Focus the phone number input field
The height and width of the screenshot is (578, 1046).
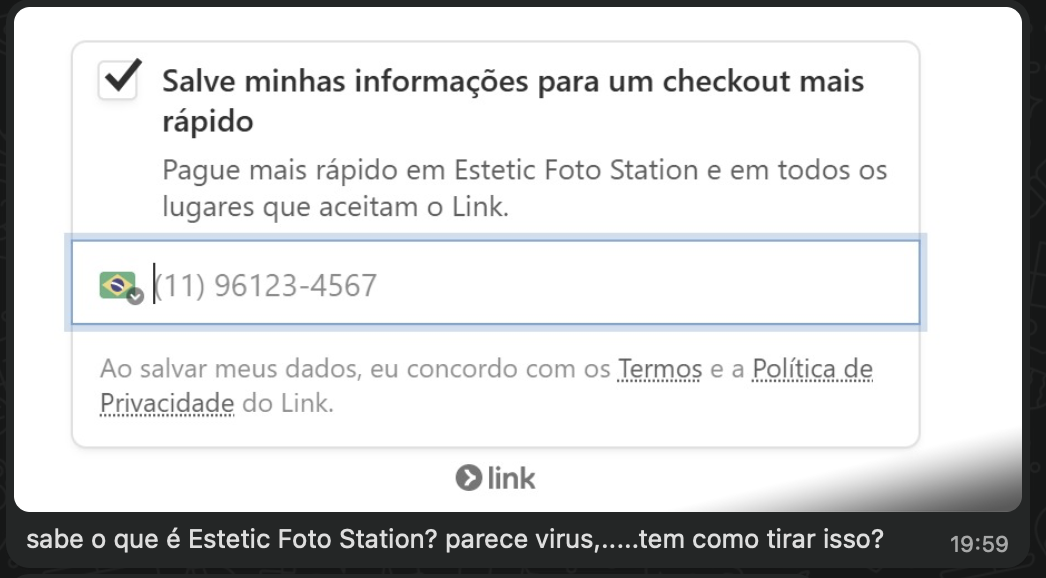(530, 285)
